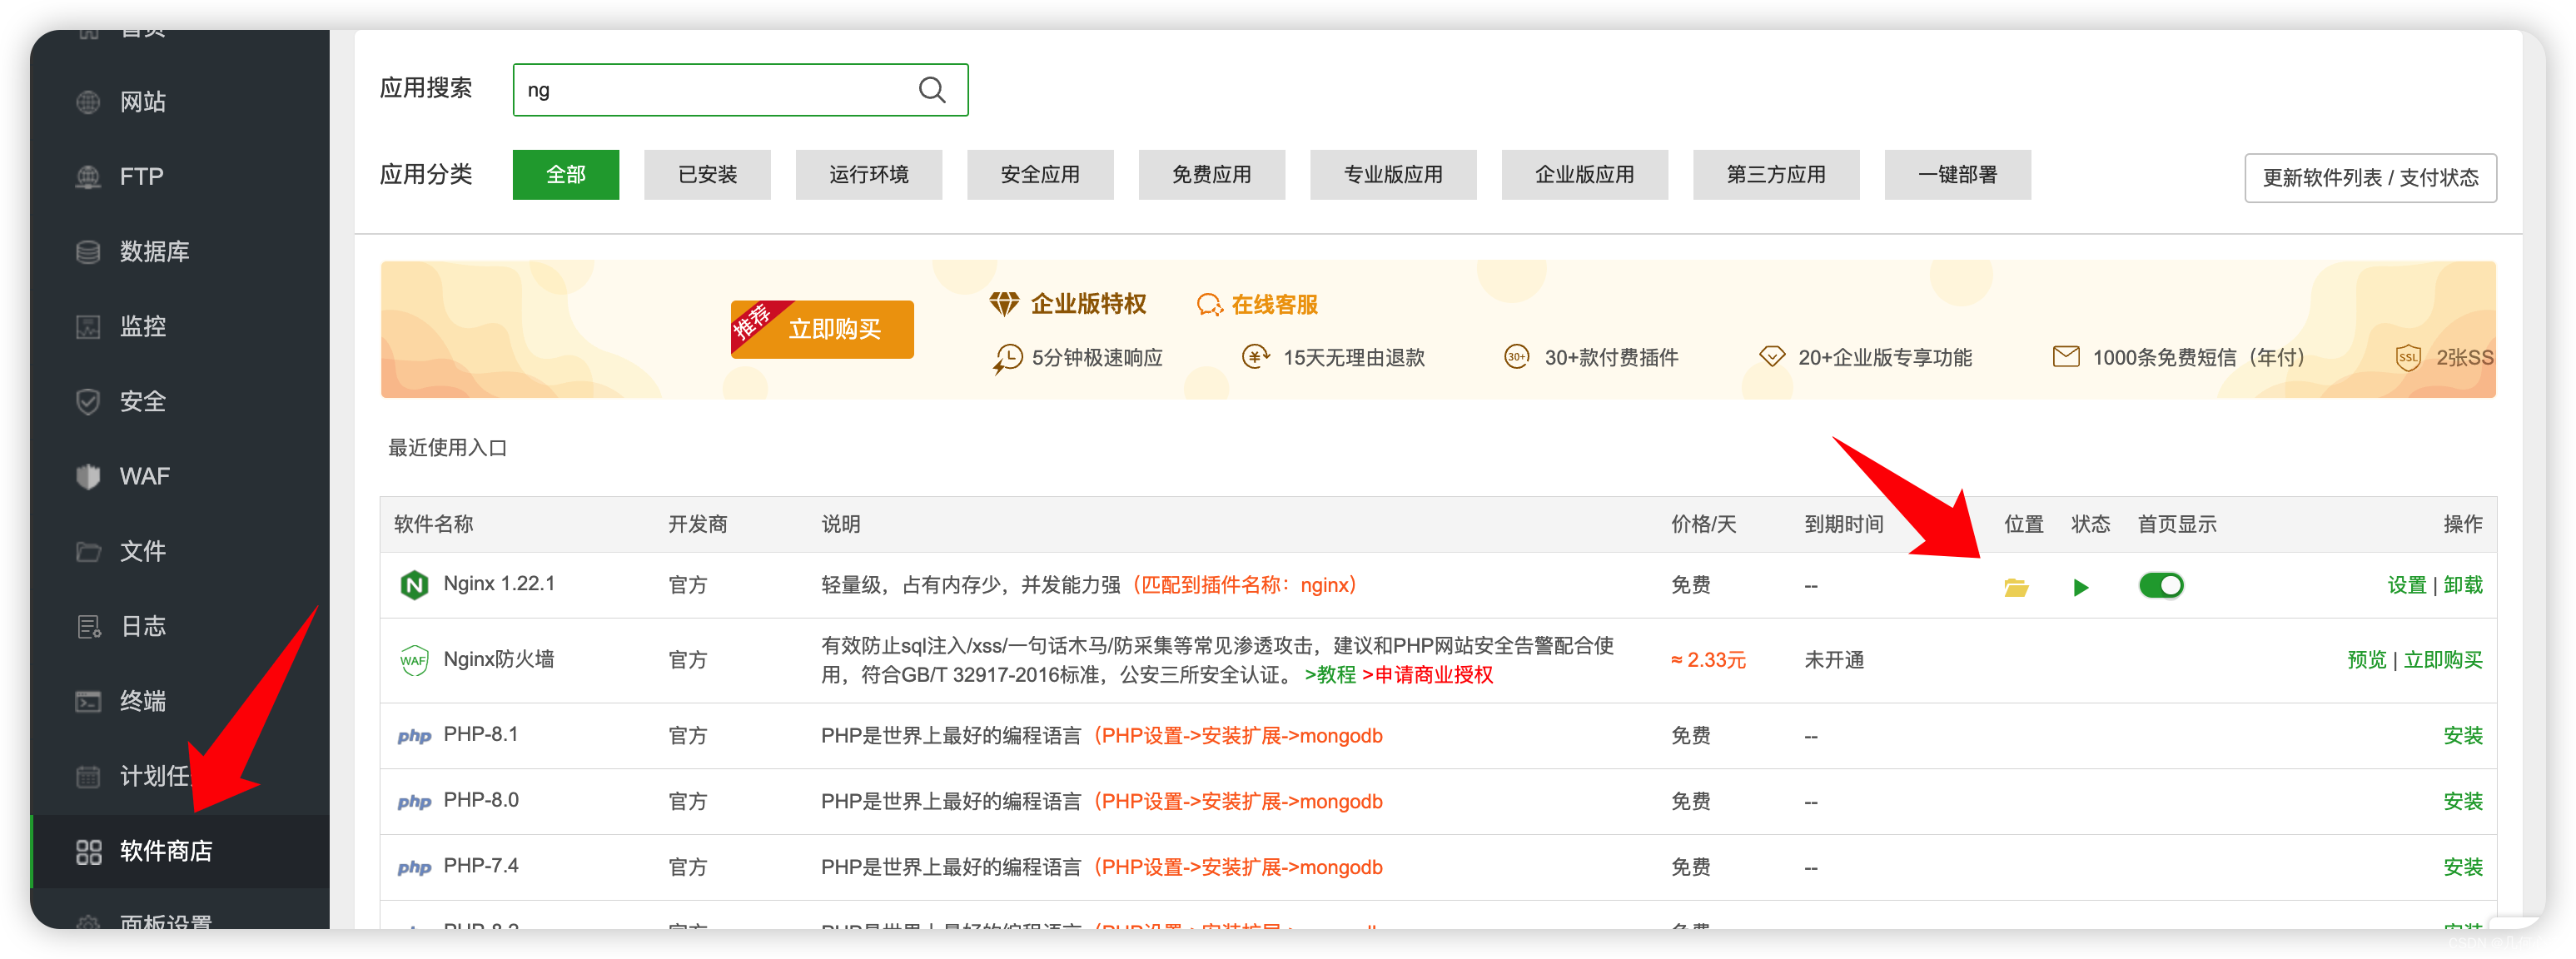Click the 网站 globe sidebar icon
This screenshot has height=959, width=2576.
(88, 102)
